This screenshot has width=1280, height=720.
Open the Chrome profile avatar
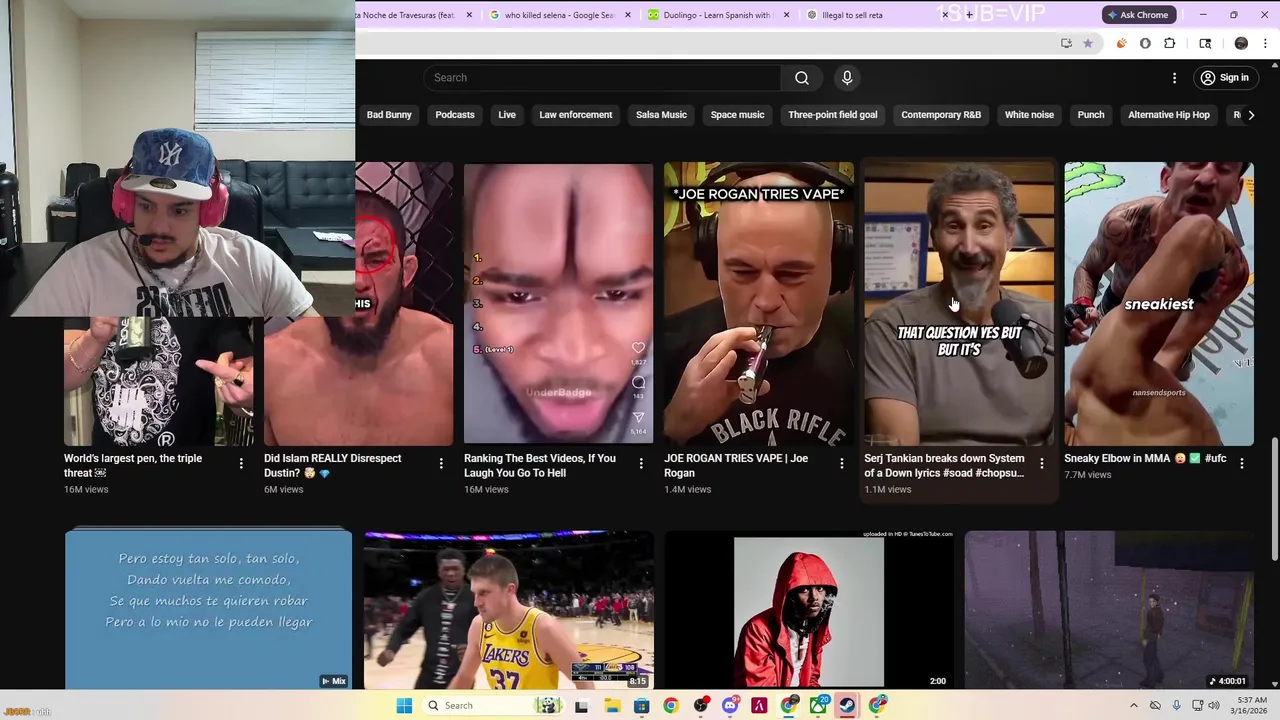[1241, 43]
